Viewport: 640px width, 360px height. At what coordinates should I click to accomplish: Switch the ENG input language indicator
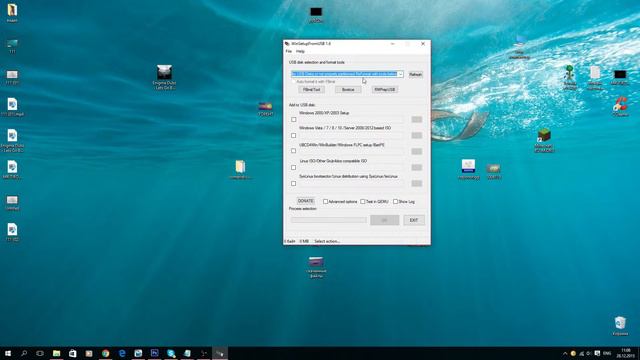click(607, 353)
